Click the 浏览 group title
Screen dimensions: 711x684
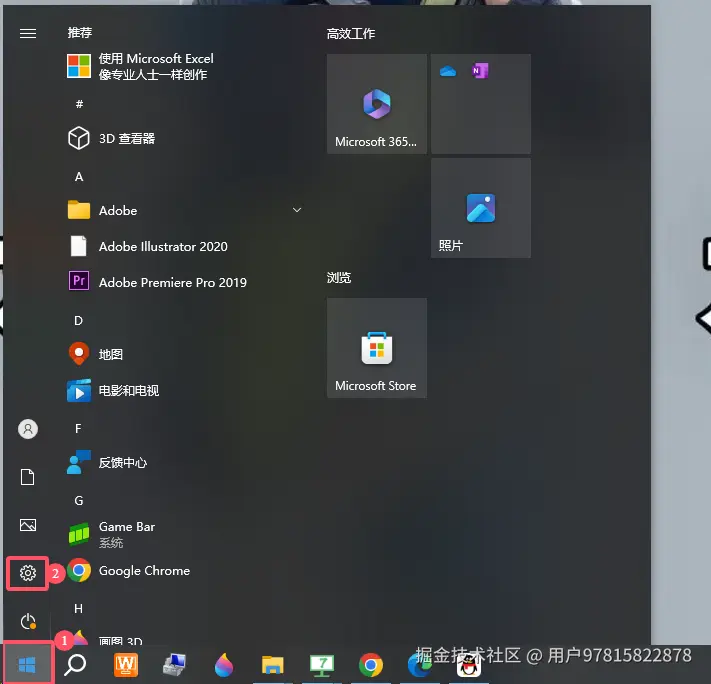pos(339,278)
